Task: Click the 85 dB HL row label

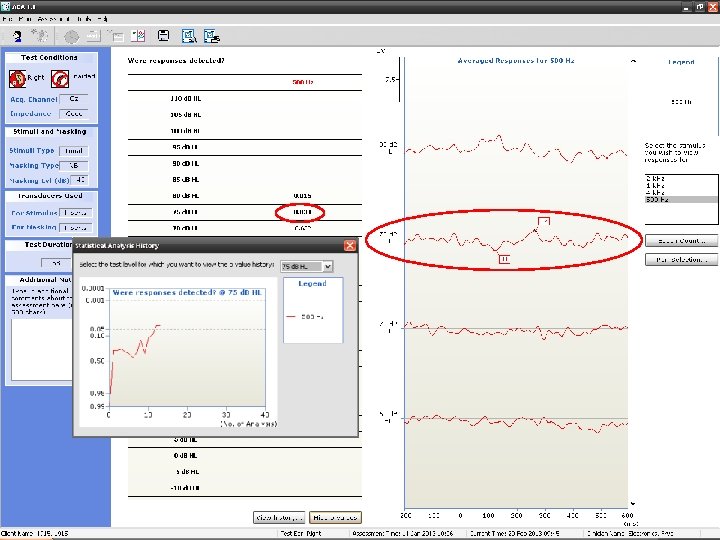Action: click(x=186, y=180)
